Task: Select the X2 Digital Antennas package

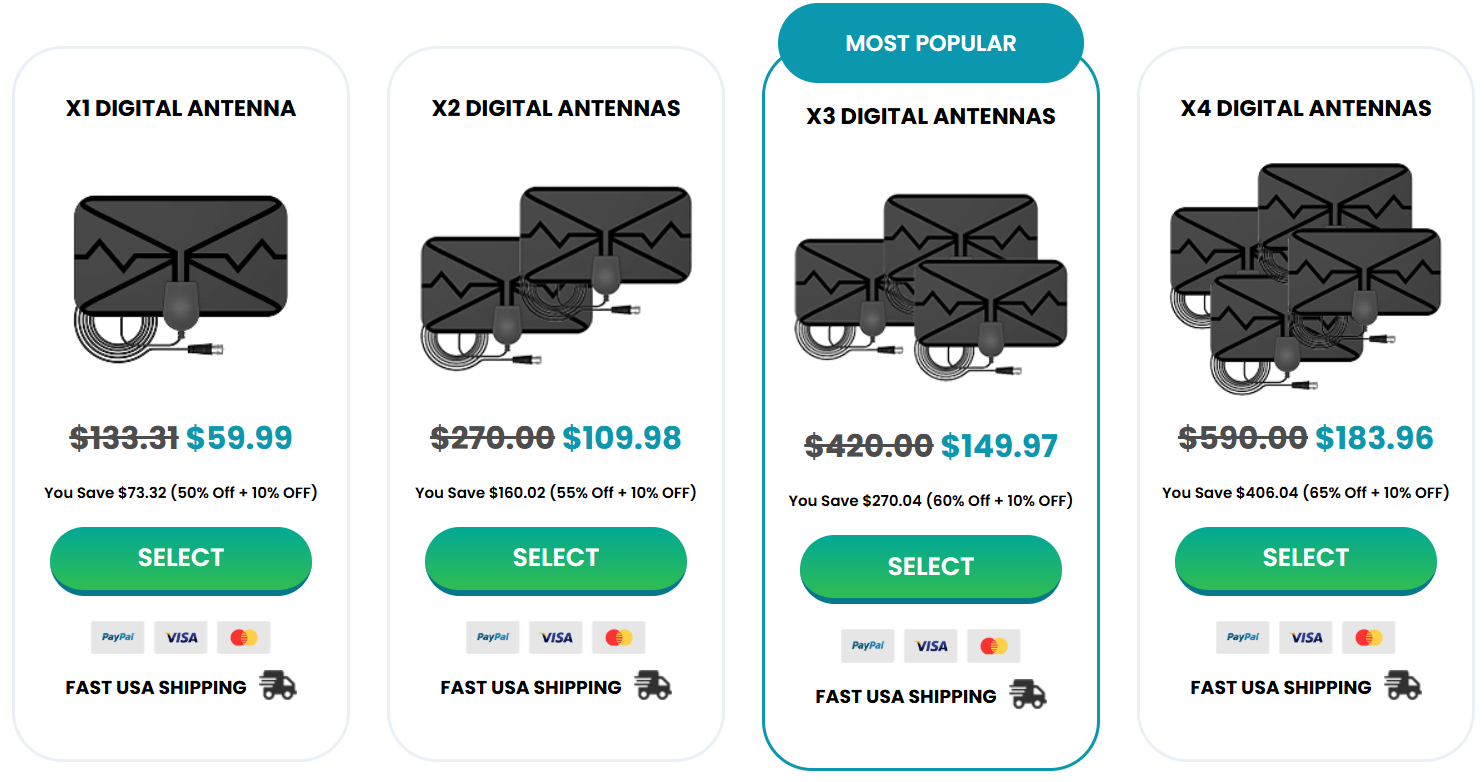Action: [x=556, y=558]
